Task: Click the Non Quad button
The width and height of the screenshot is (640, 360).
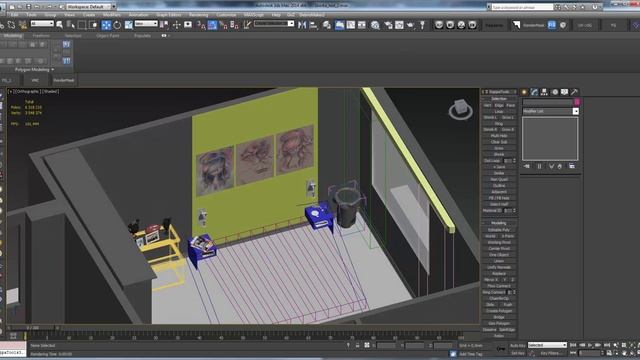Action: (499, 179)
